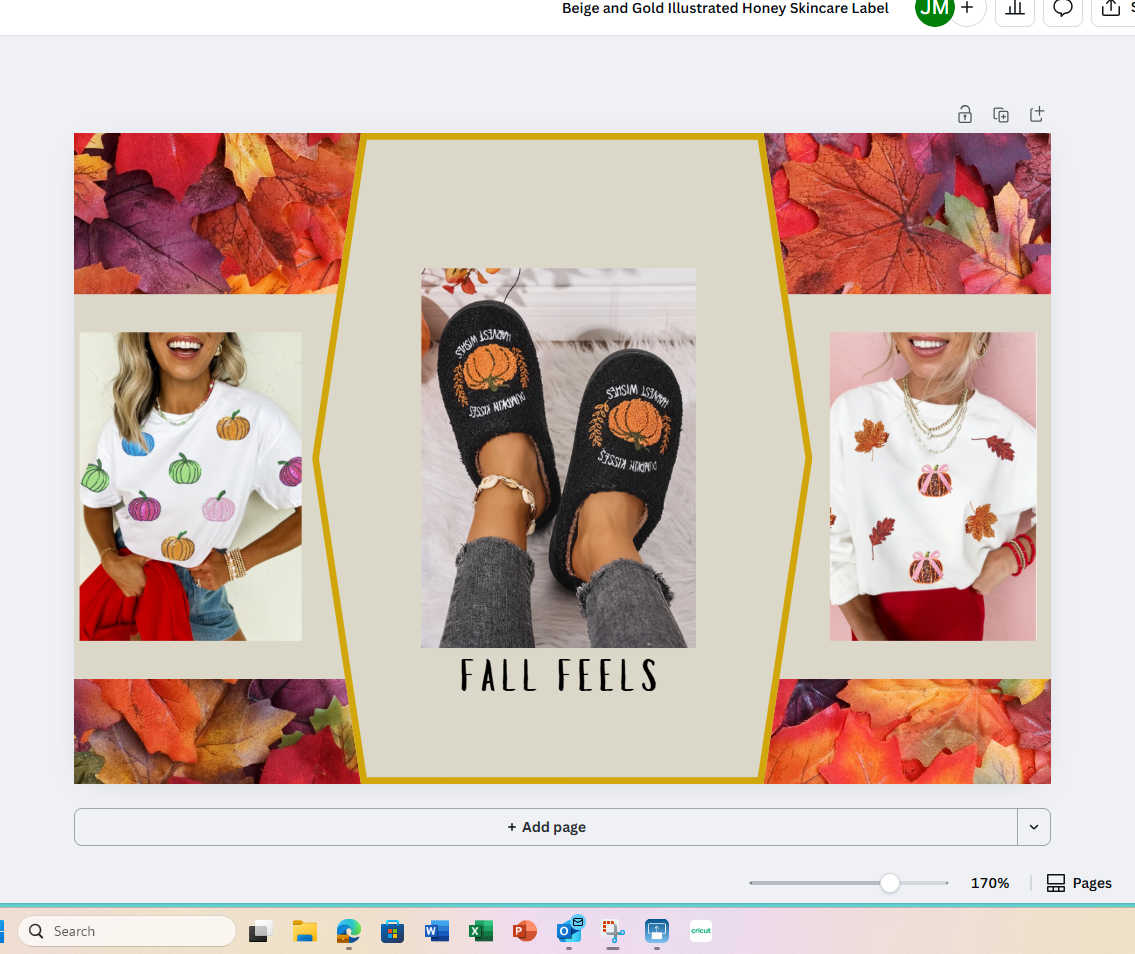
Task: Open Cricut from the taskbar
Action: [700, 931]
